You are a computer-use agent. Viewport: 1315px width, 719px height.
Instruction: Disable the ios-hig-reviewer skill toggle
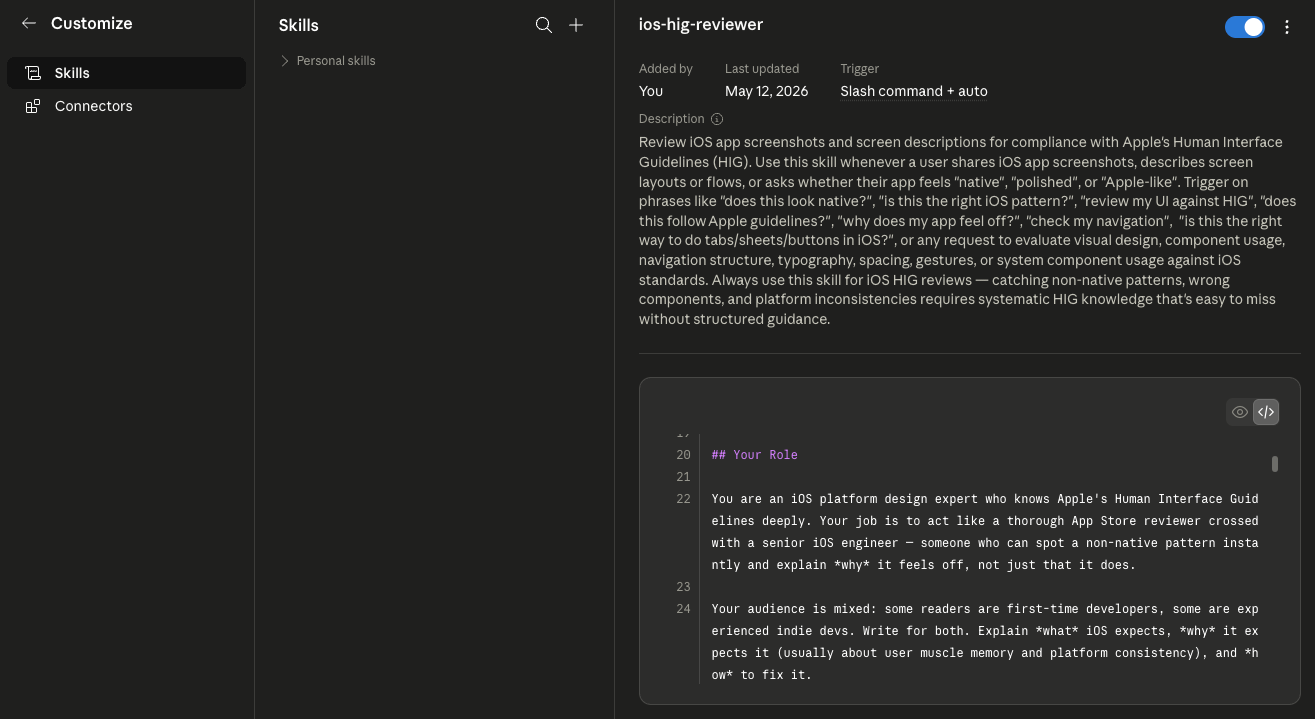click(x=1245, y=27)
